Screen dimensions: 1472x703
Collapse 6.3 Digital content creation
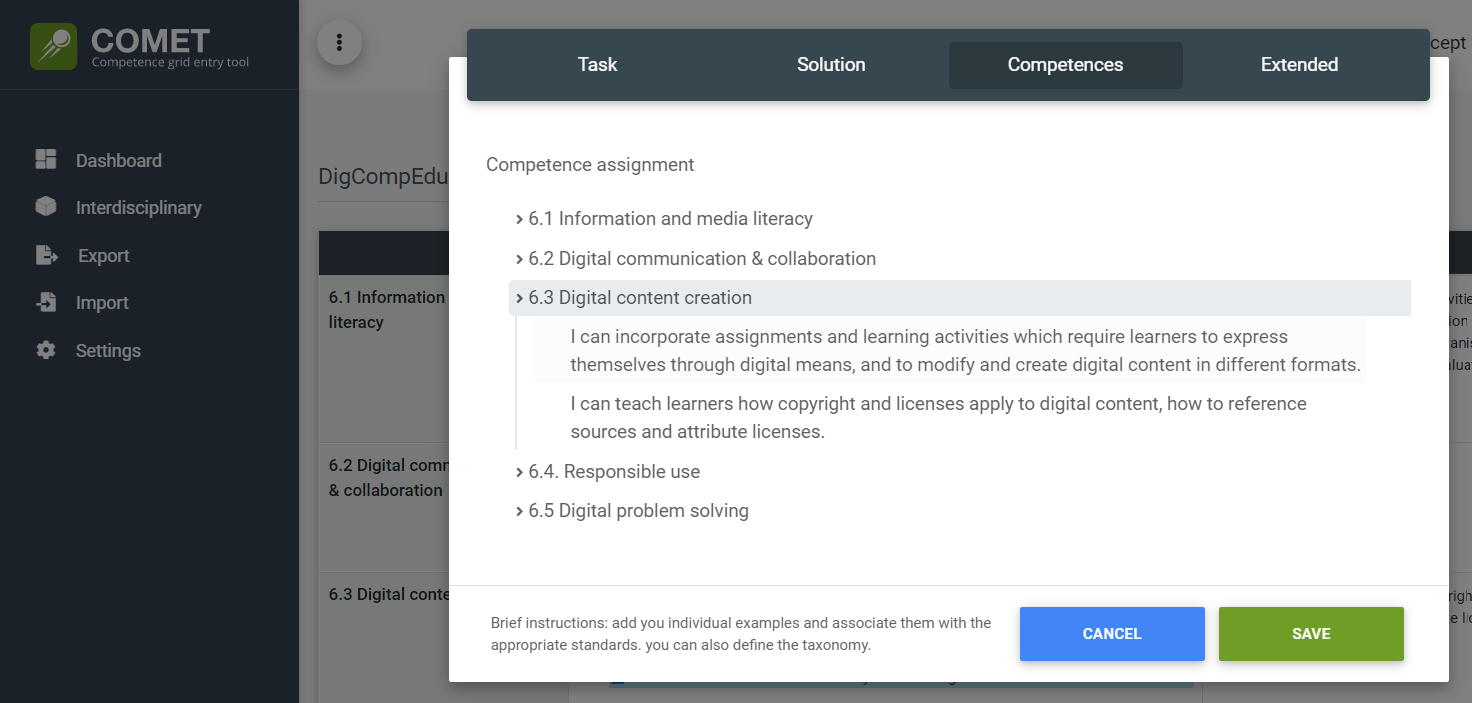[640, 298]
